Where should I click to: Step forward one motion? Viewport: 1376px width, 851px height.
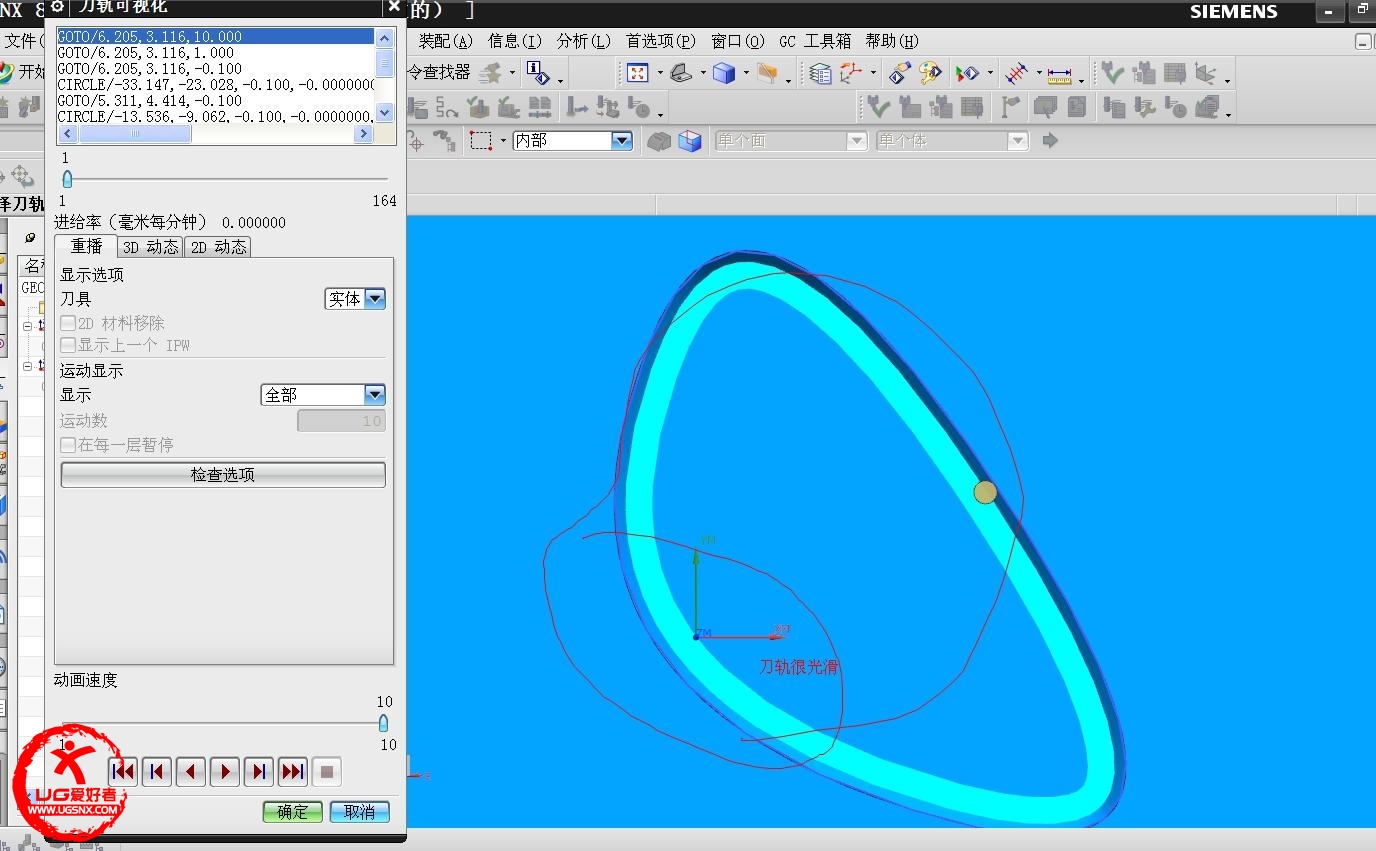259,771
